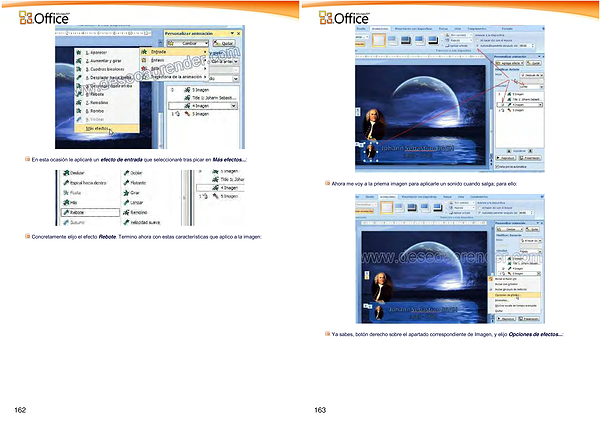Image resolution: width=600 pixels, height=424 pixels.
Task: Select the Hilo effect icon
Action: [x=64, y=202]
